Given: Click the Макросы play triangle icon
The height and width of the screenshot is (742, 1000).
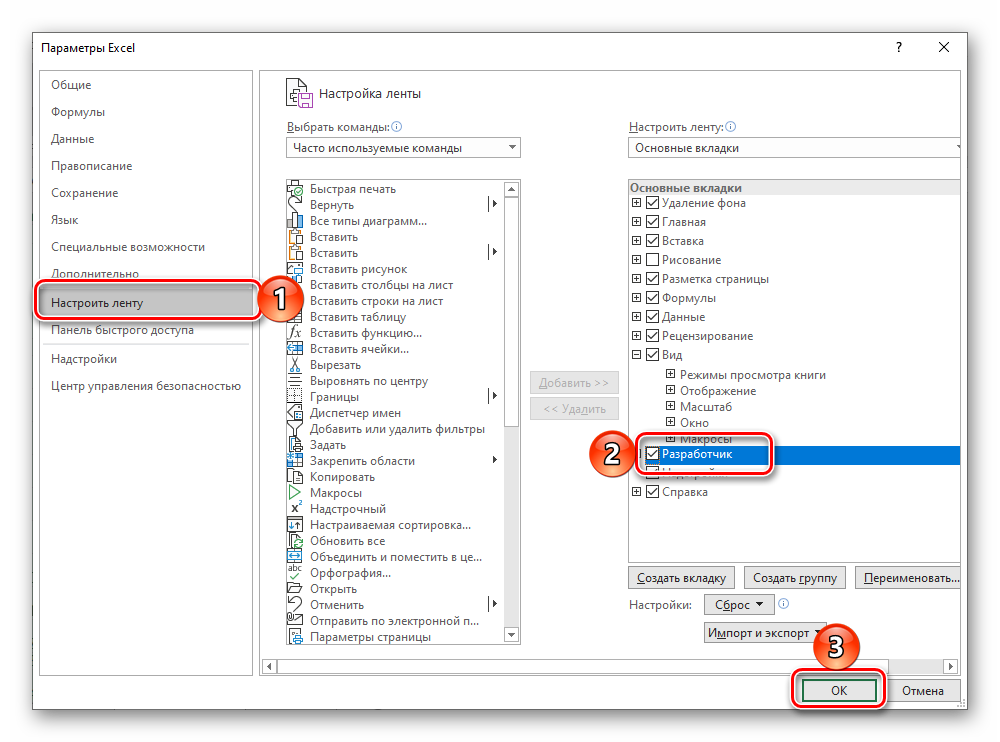Looking at the screenshot, I should click(x=295, y=493).
